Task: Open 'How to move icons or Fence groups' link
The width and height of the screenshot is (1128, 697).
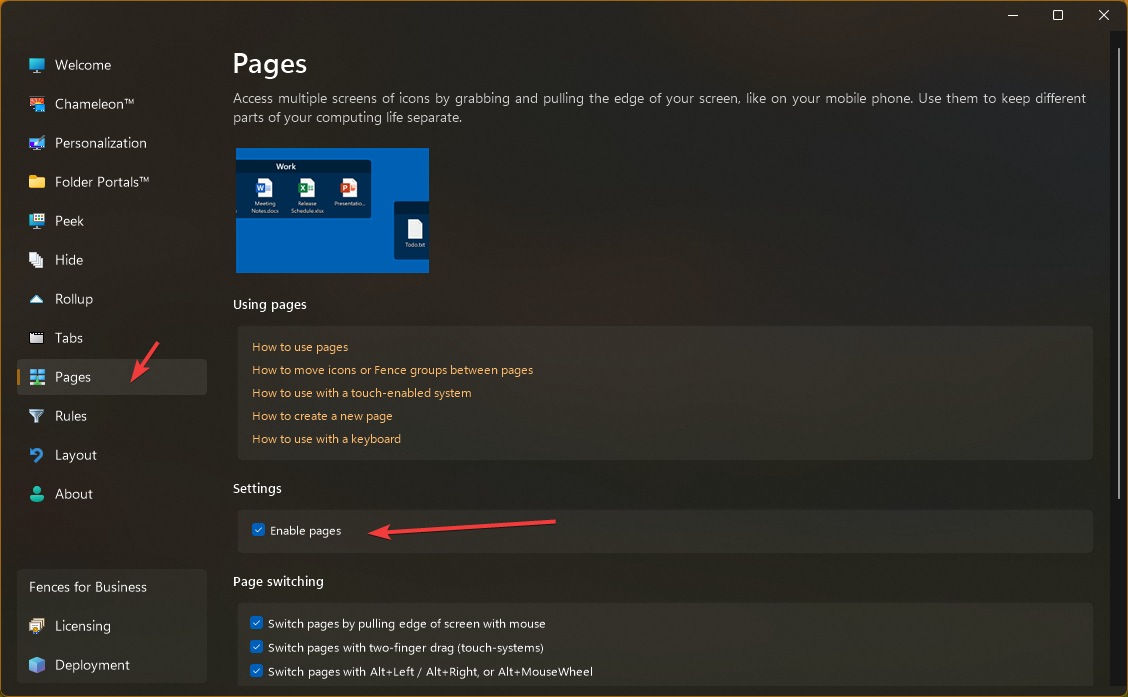Action: (x=392, y=370)
